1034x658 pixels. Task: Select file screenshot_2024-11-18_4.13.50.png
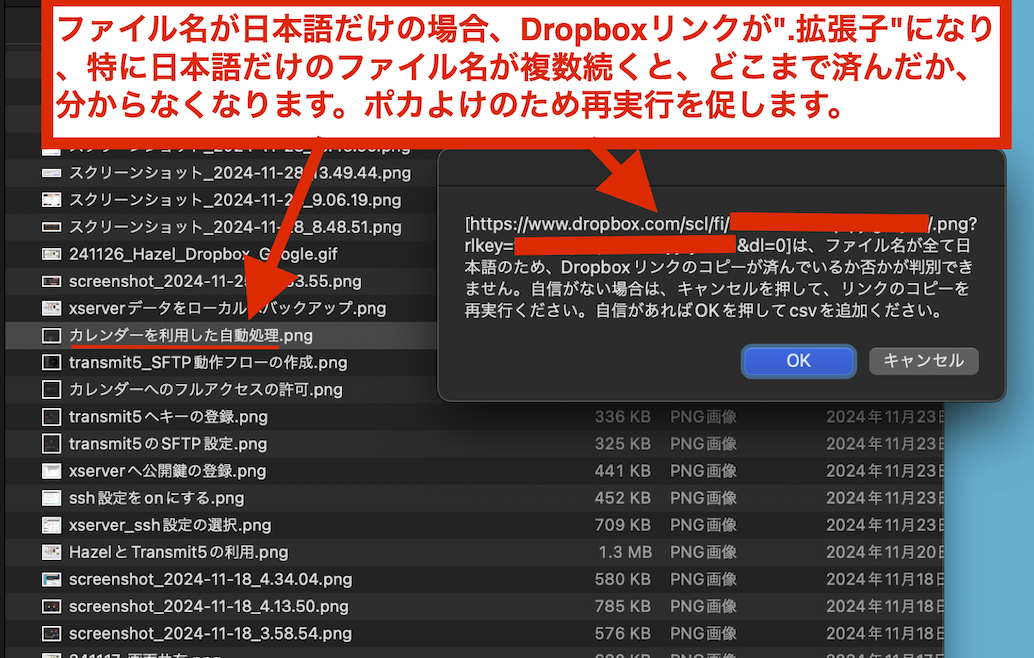pyautogui.click(x=210, y=606)
